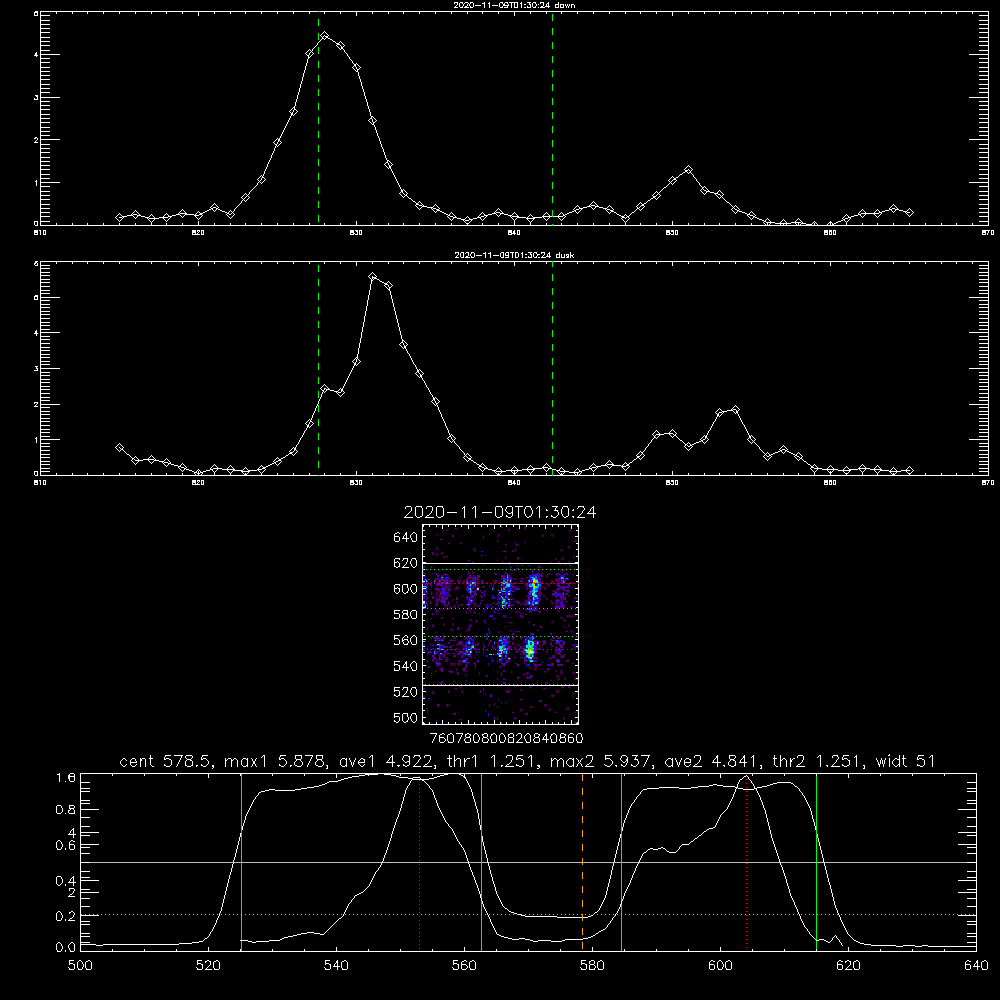Click the dawn plot title text
Image resolution: width=1000 pixels, height=1000 pixels.
[514, 5]
